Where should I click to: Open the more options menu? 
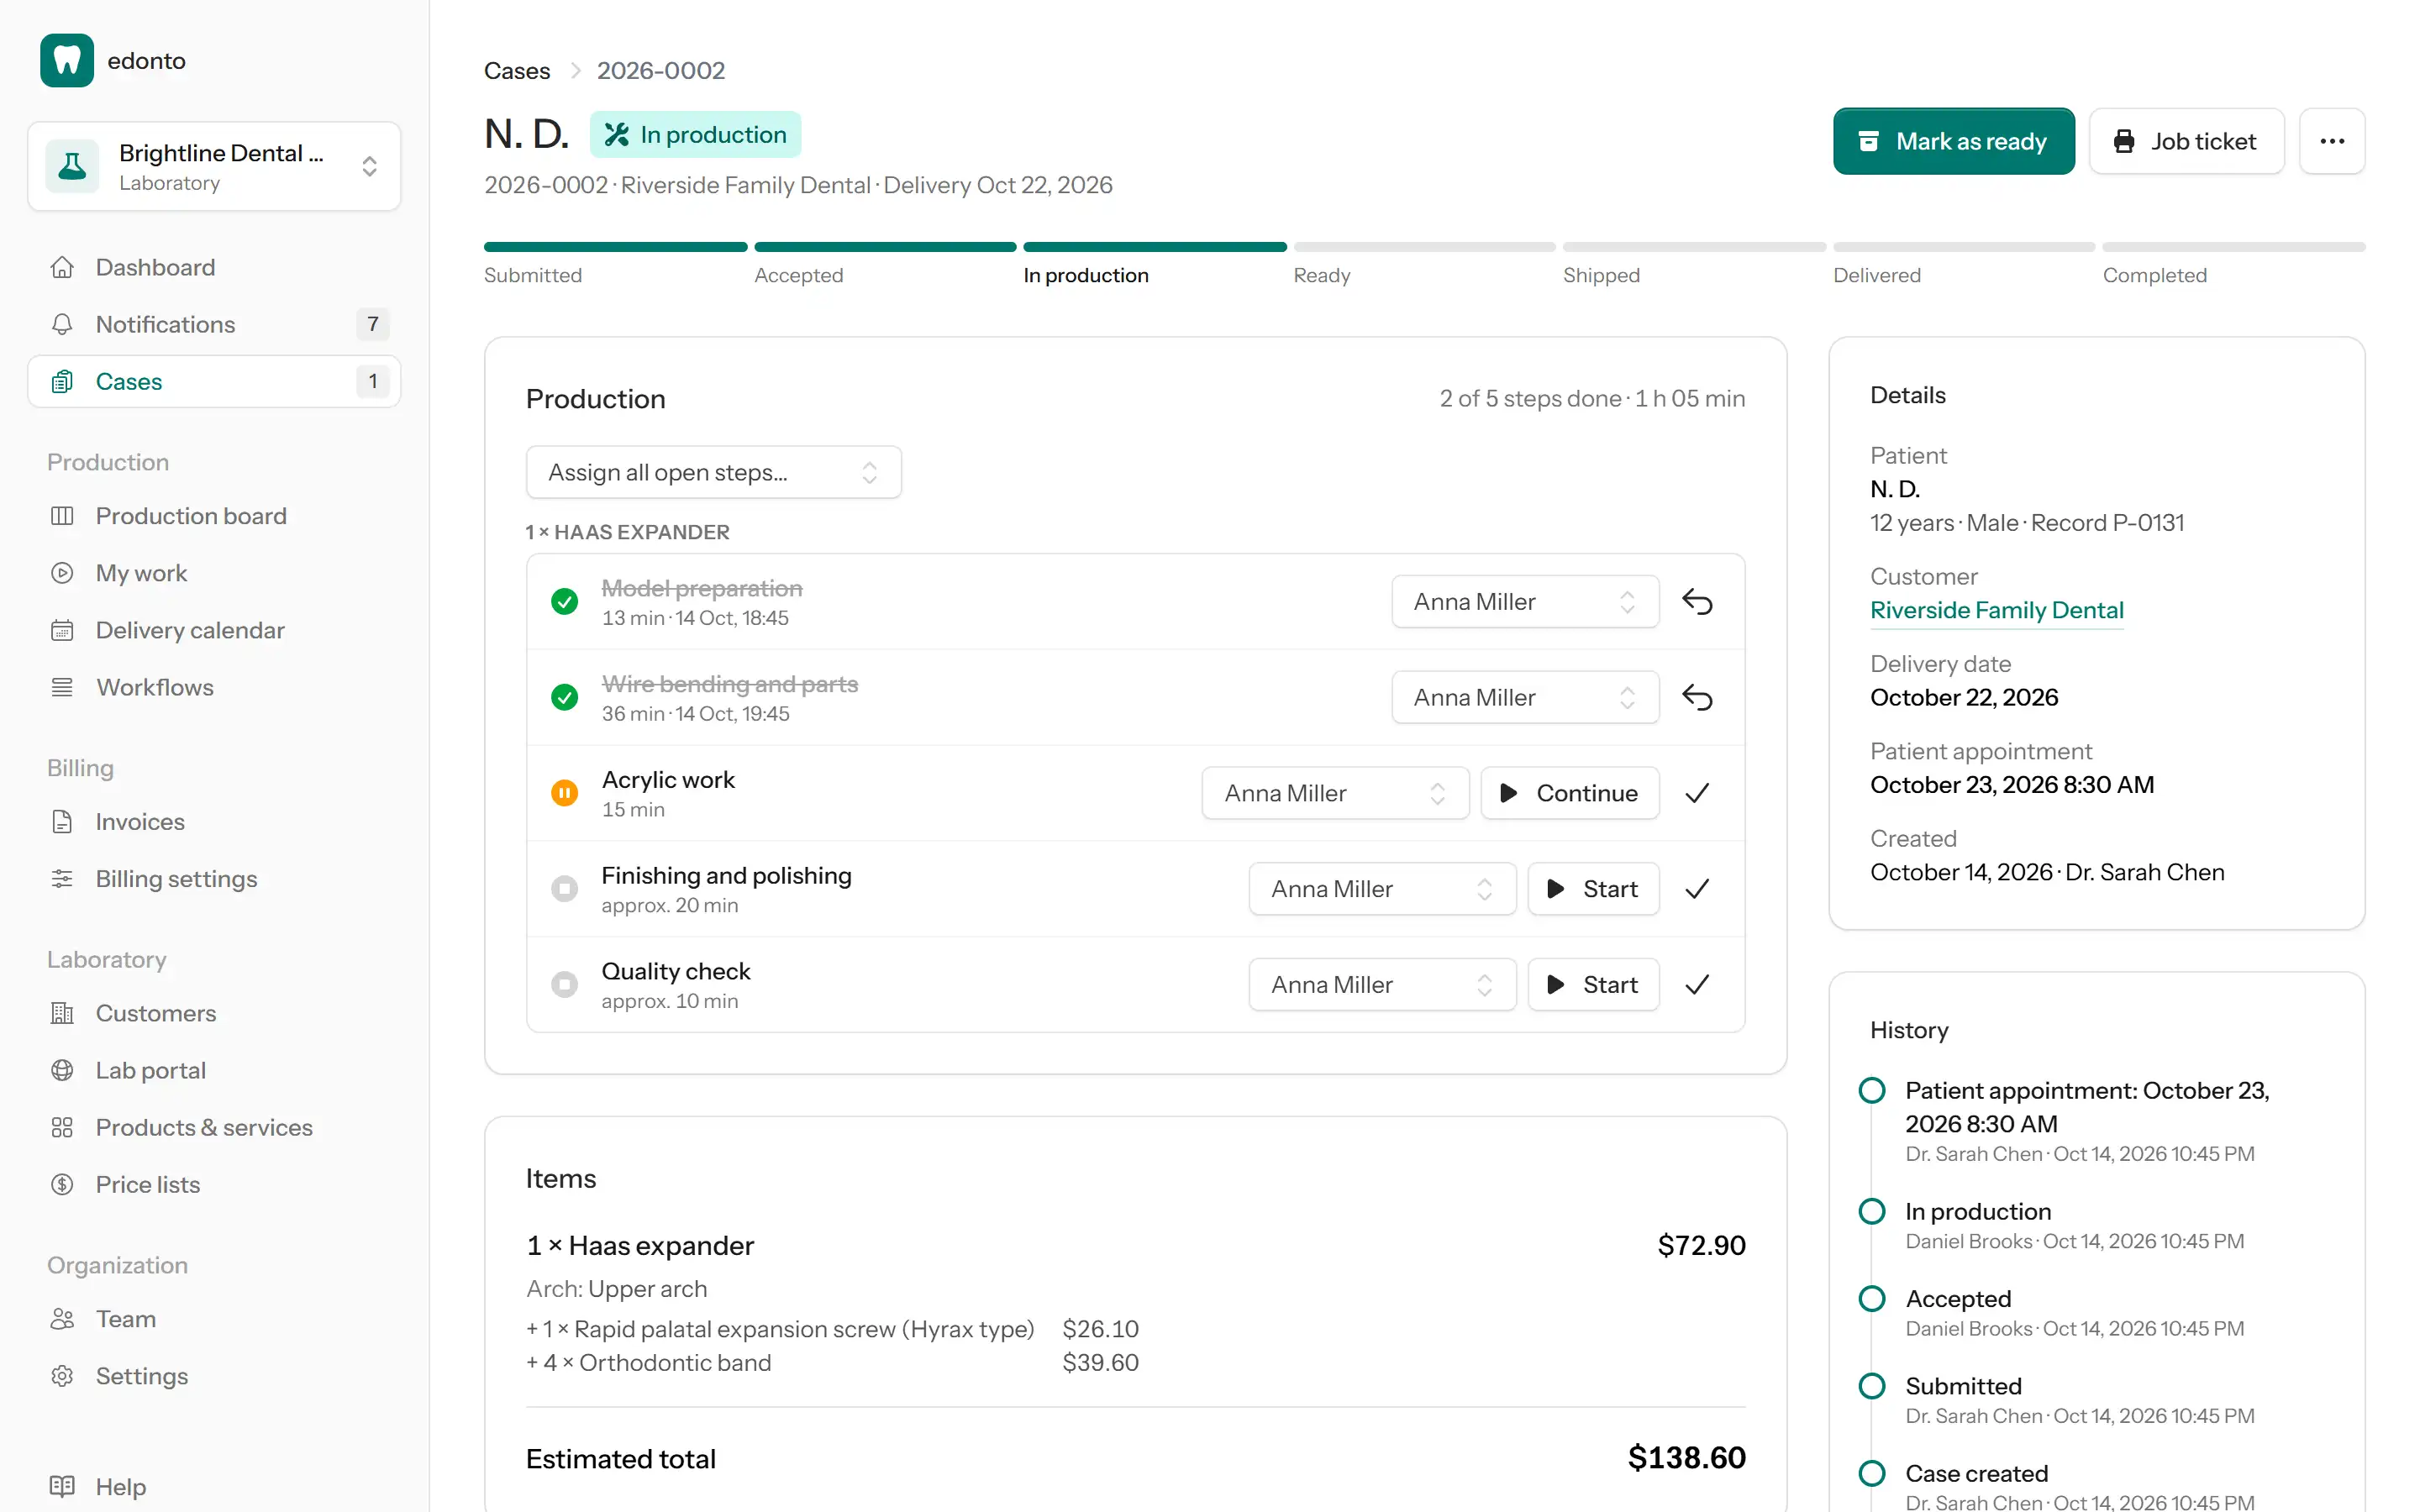(x=2332, y=141)
